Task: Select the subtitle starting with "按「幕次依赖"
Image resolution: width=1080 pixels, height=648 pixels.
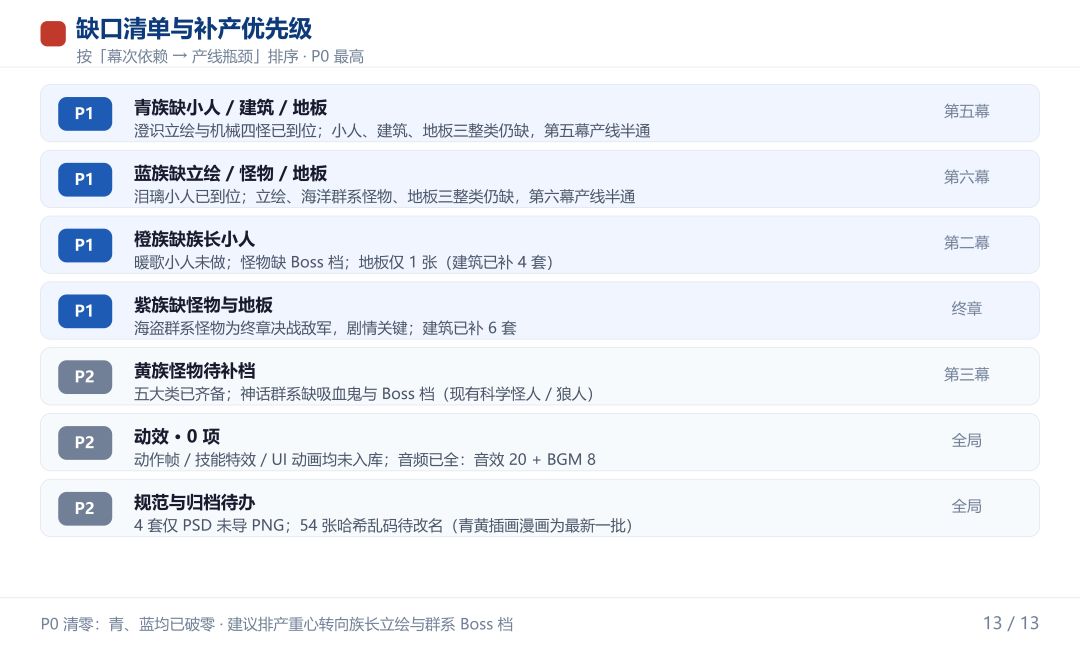Action: [x=220, y=56]
